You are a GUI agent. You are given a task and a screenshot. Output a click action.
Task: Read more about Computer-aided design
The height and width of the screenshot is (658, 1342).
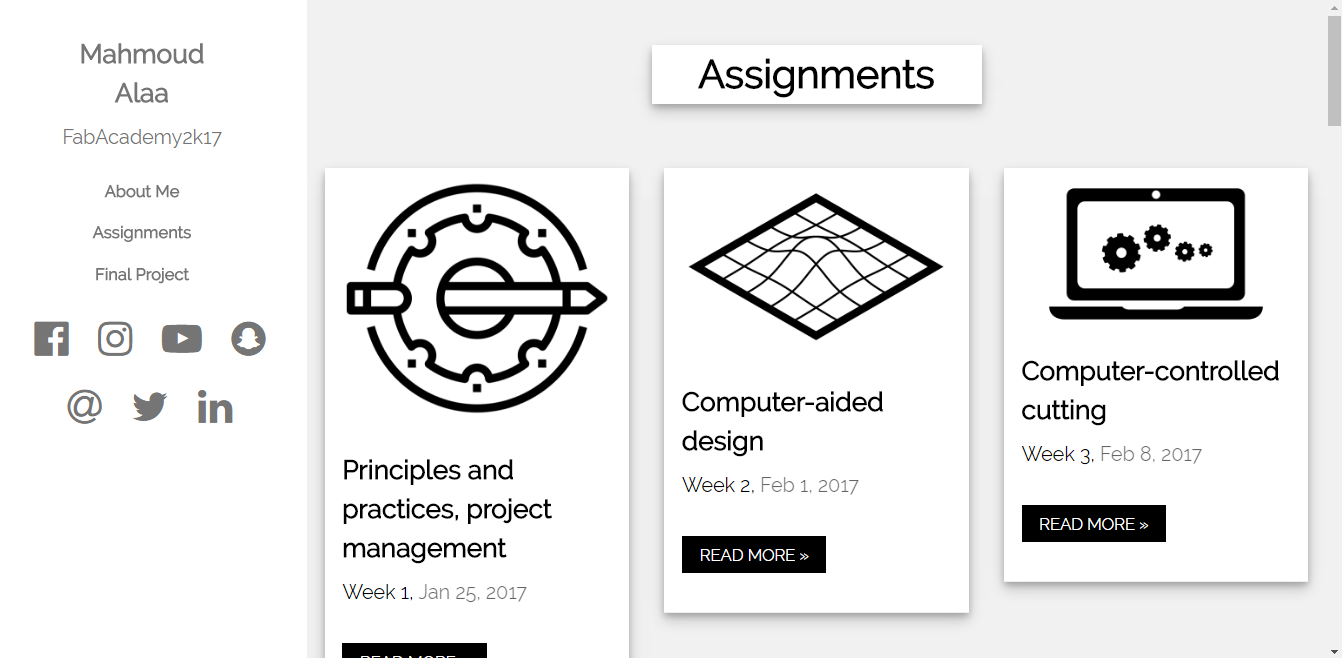click(754, 555)
